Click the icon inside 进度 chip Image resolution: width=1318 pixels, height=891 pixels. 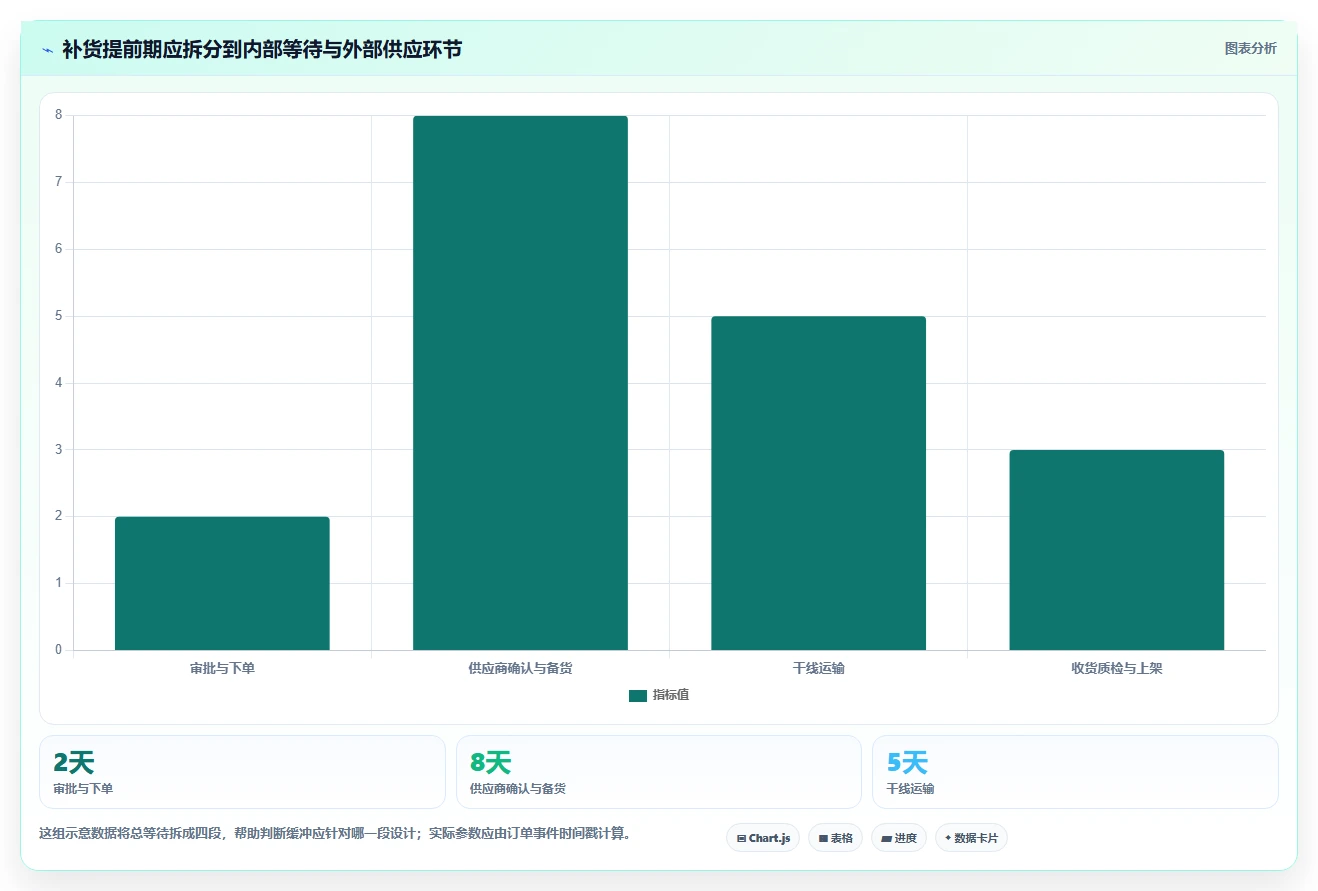(886, 839)
